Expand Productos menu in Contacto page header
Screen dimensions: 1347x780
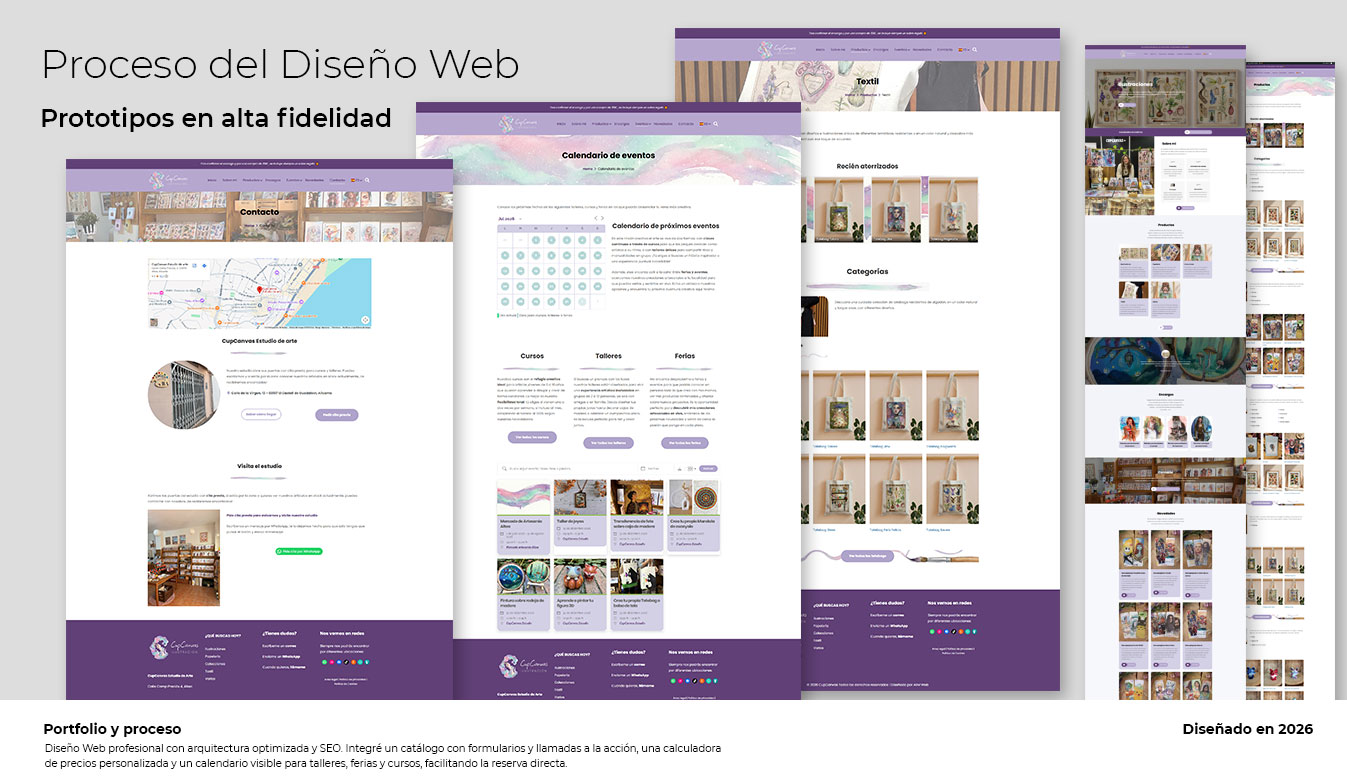252,180
